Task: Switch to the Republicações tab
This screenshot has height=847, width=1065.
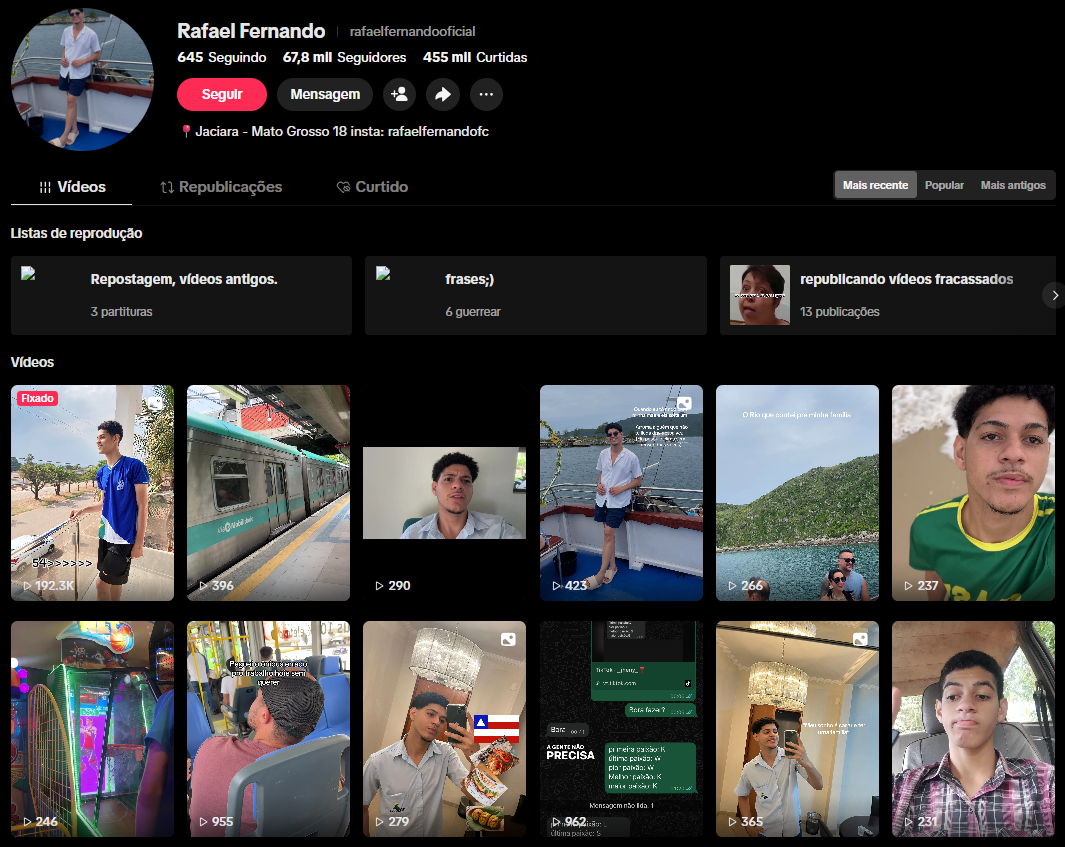Action: [221, 187]
